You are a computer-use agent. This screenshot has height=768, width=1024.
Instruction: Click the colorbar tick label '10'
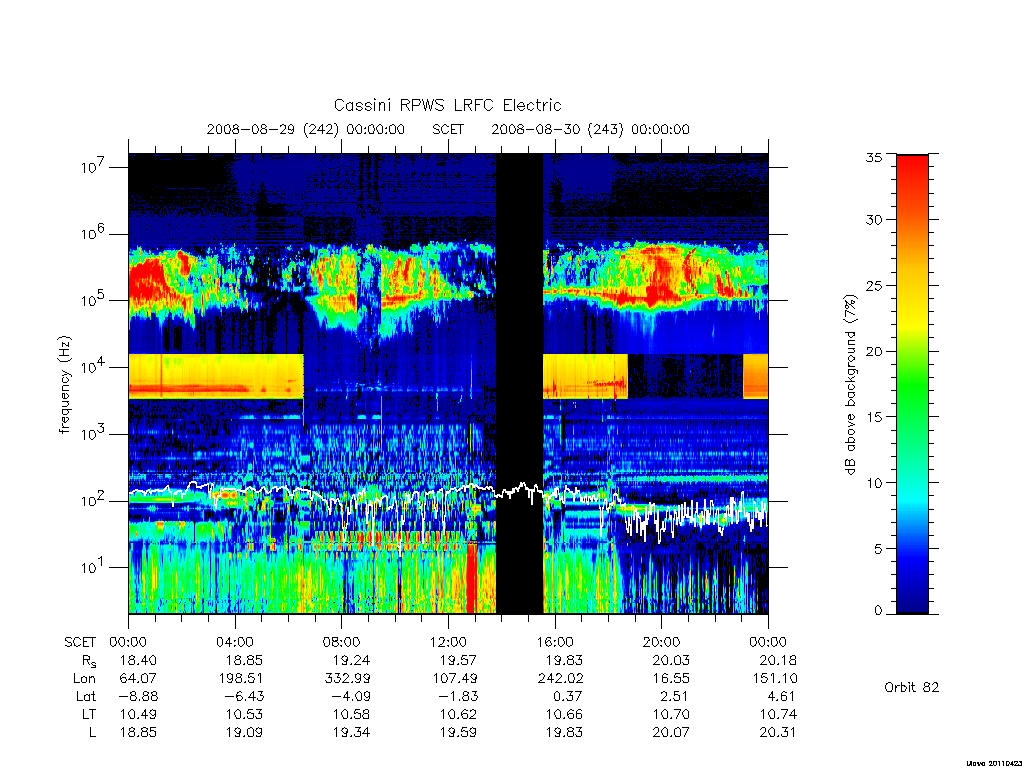874,483
